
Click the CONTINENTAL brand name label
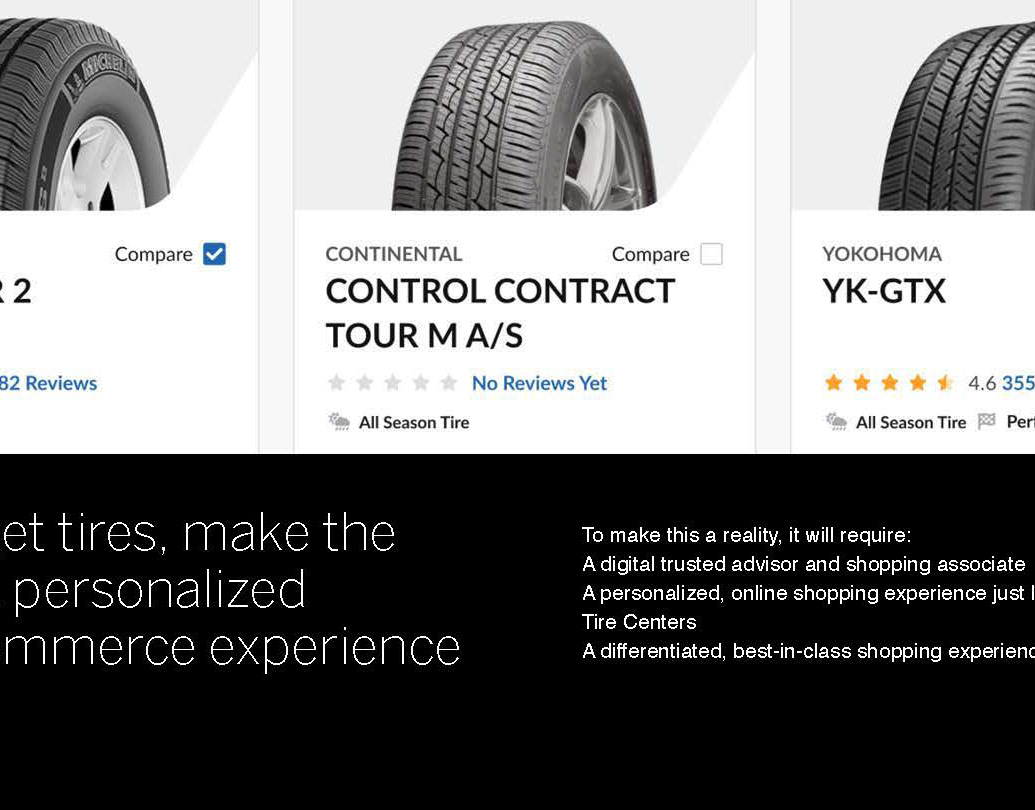click(393, 254)
